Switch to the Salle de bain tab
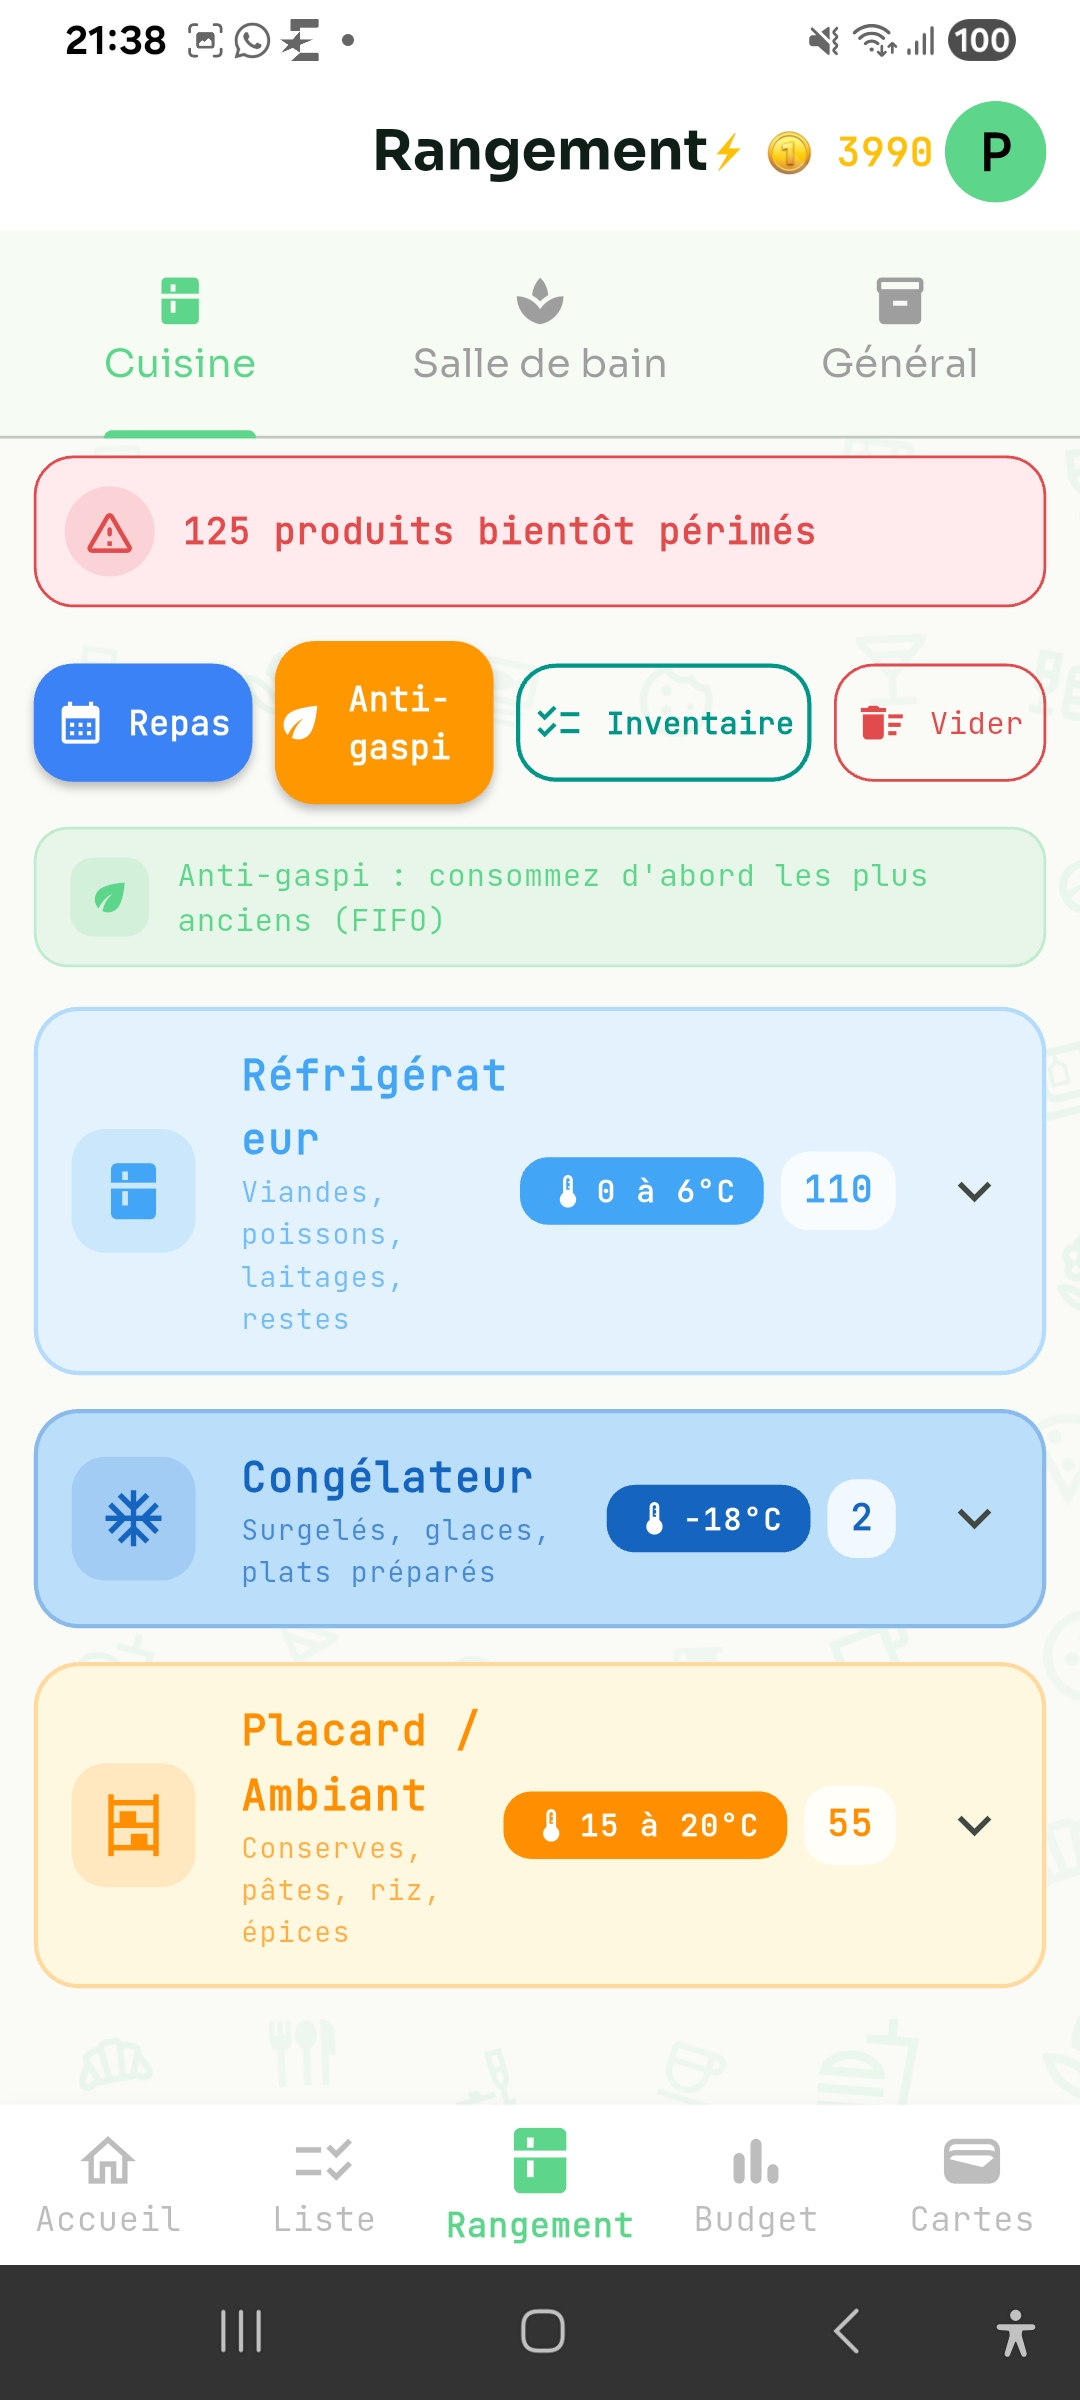The width and height of the screenshot is (1080, 2400). pos(540,332)
